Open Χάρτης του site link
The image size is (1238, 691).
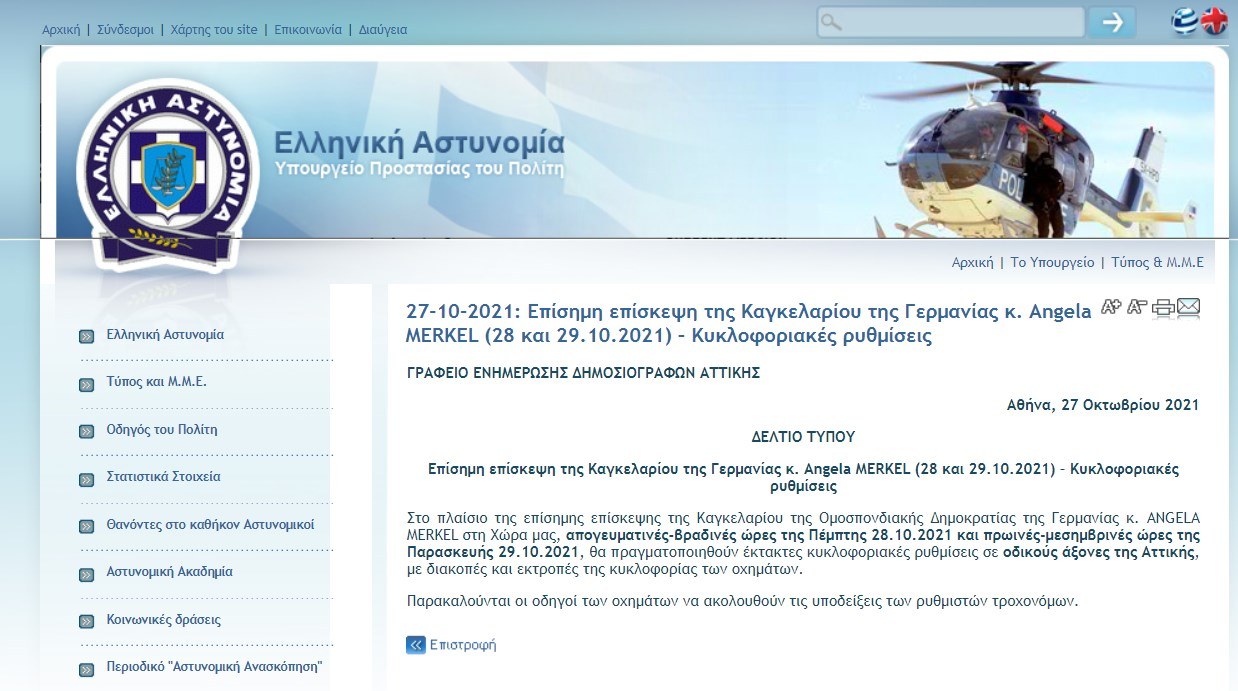pos(214,30)
